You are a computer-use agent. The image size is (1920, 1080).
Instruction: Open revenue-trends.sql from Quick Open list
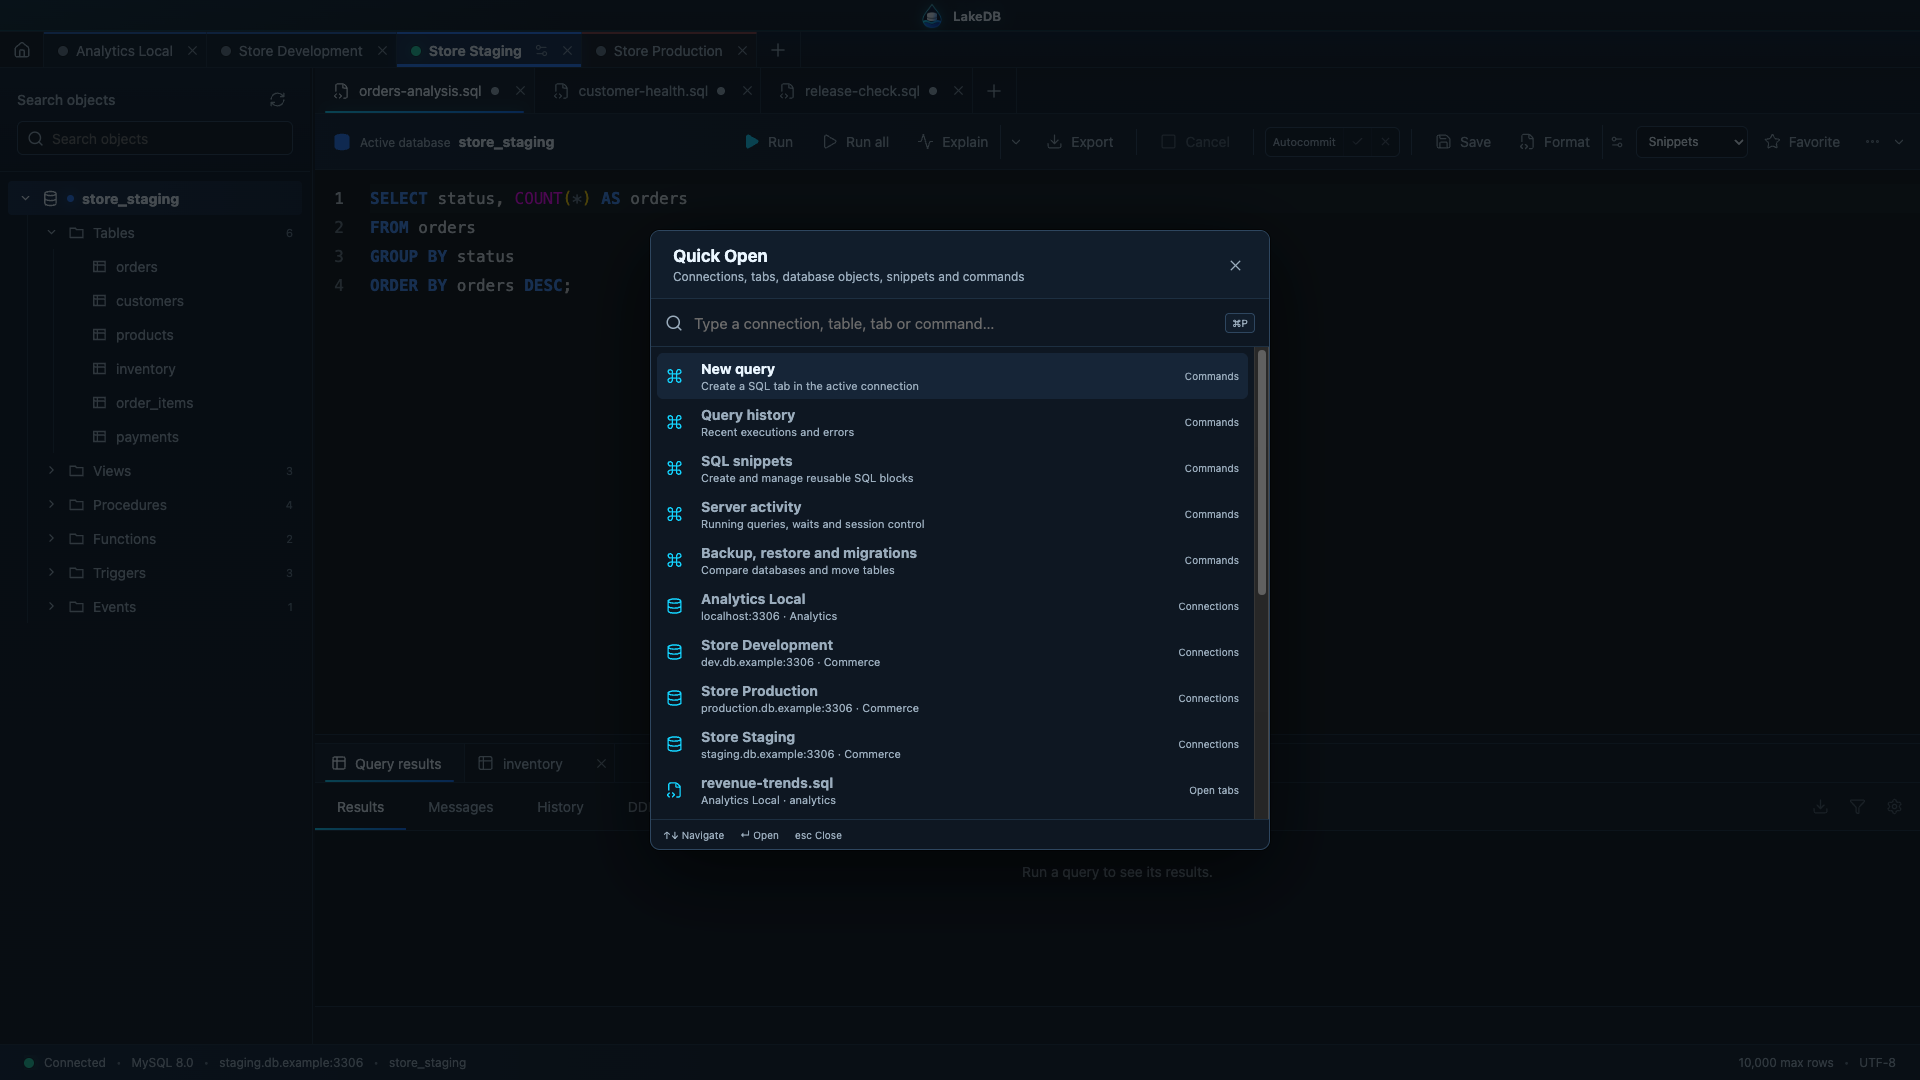952,791
